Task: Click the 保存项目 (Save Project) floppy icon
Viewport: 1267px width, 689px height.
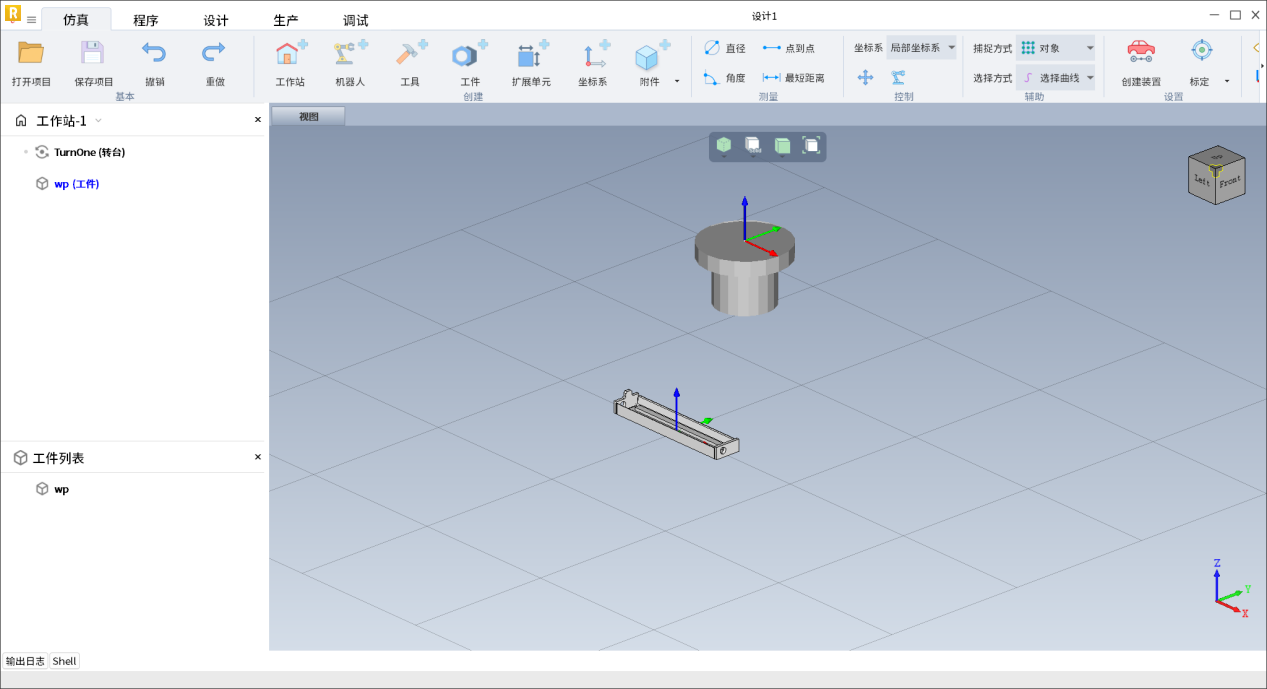Action: click(x=93, y=54)
